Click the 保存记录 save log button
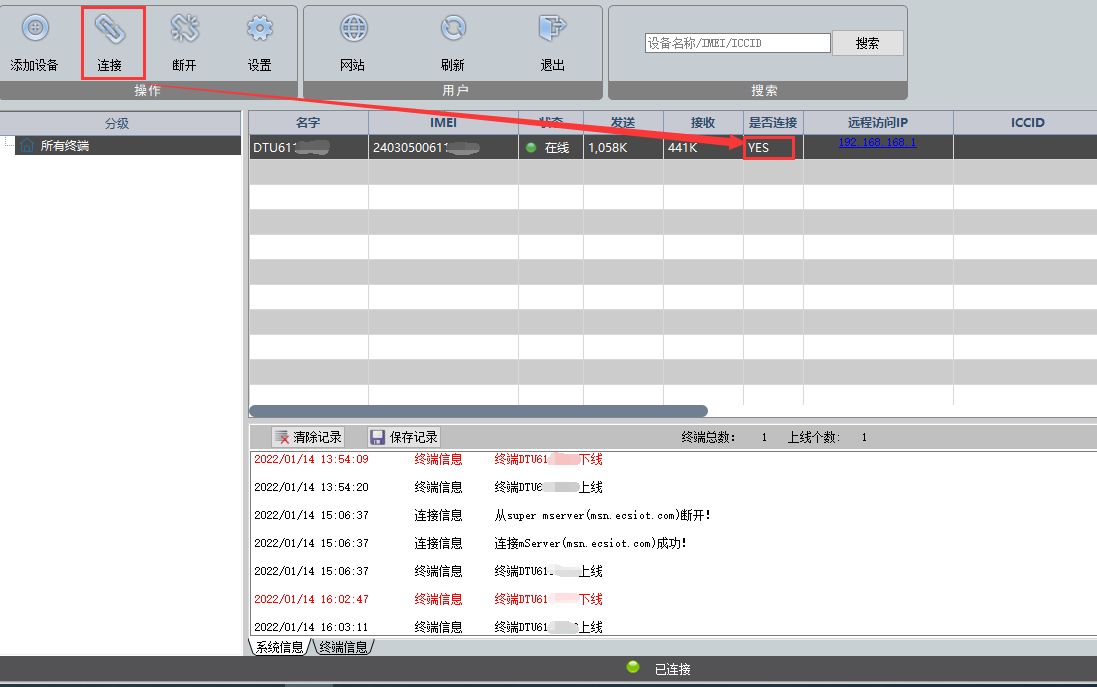This screenshot has height=687, width=1097. coord(404,437)
